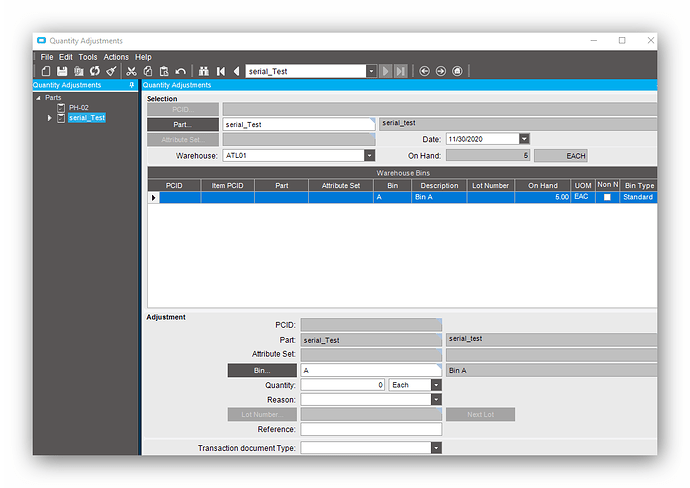Screen dimensions: 690x488
Task: Collapse the Parts tree node
Action: coord(38,98)
